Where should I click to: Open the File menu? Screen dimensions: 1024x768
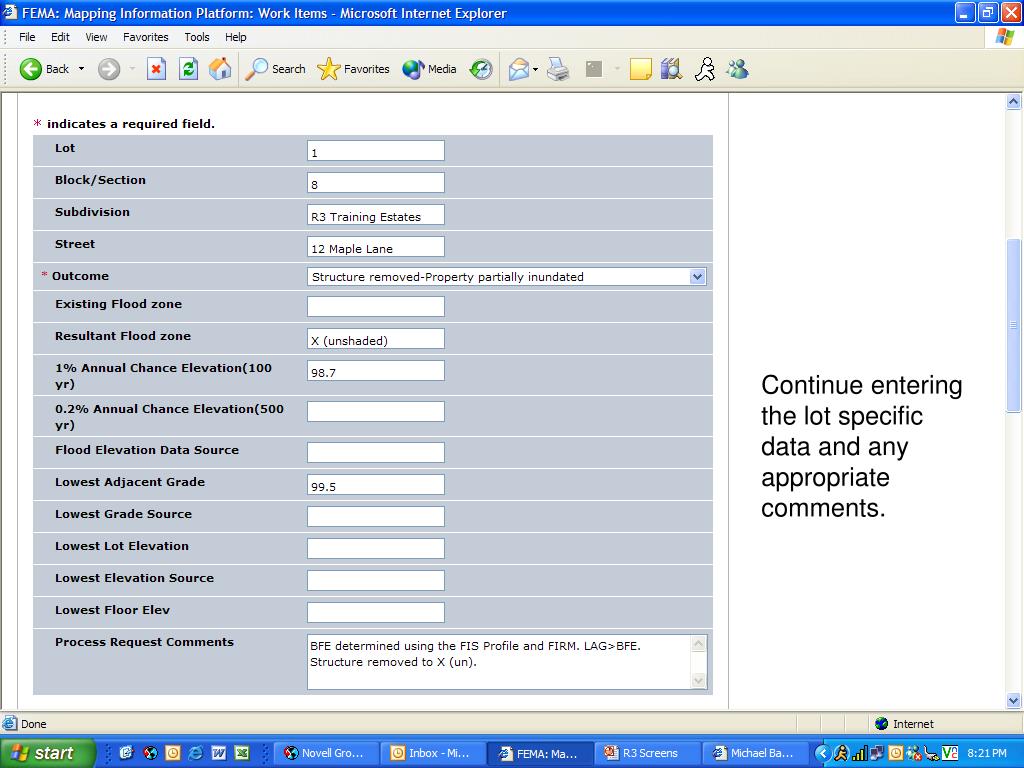coord(27,37)
